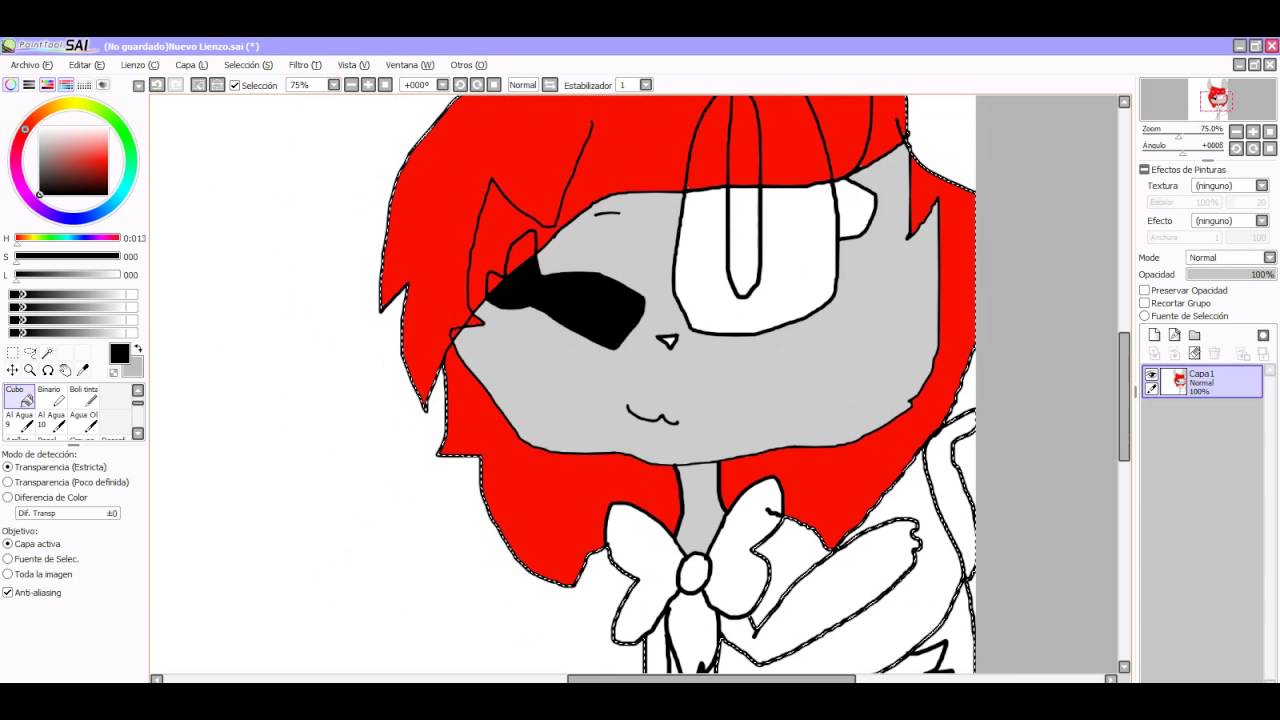Disable the Anti-aliasing checkbox

pyautogui.click(x=8, y=592)
